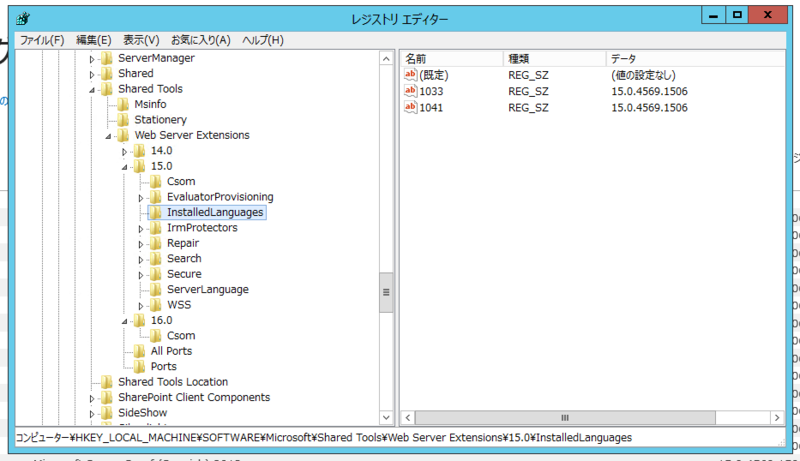Click values pane horizontal scrollbar thumb
This screenshot has width=800, height=461.
565,418
